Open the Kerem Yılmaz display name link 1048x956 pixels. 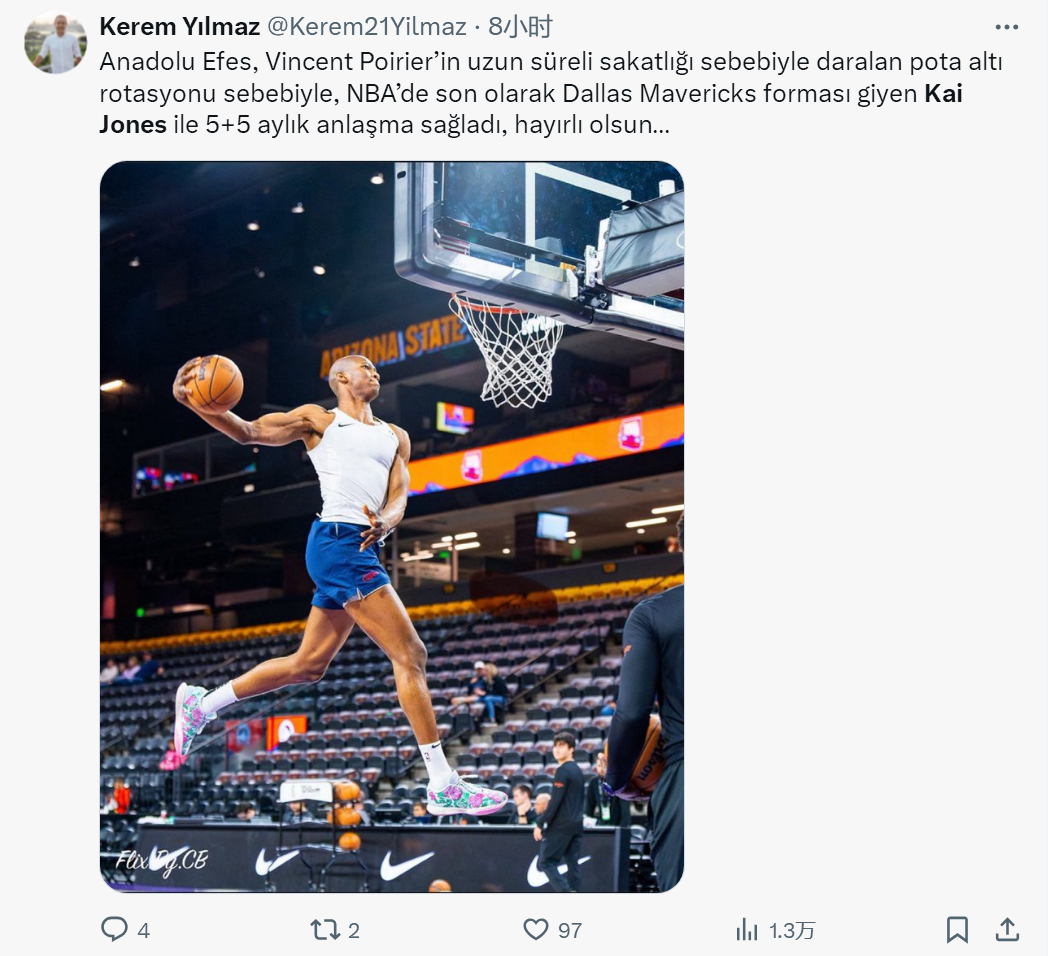[x=180, y=27]
